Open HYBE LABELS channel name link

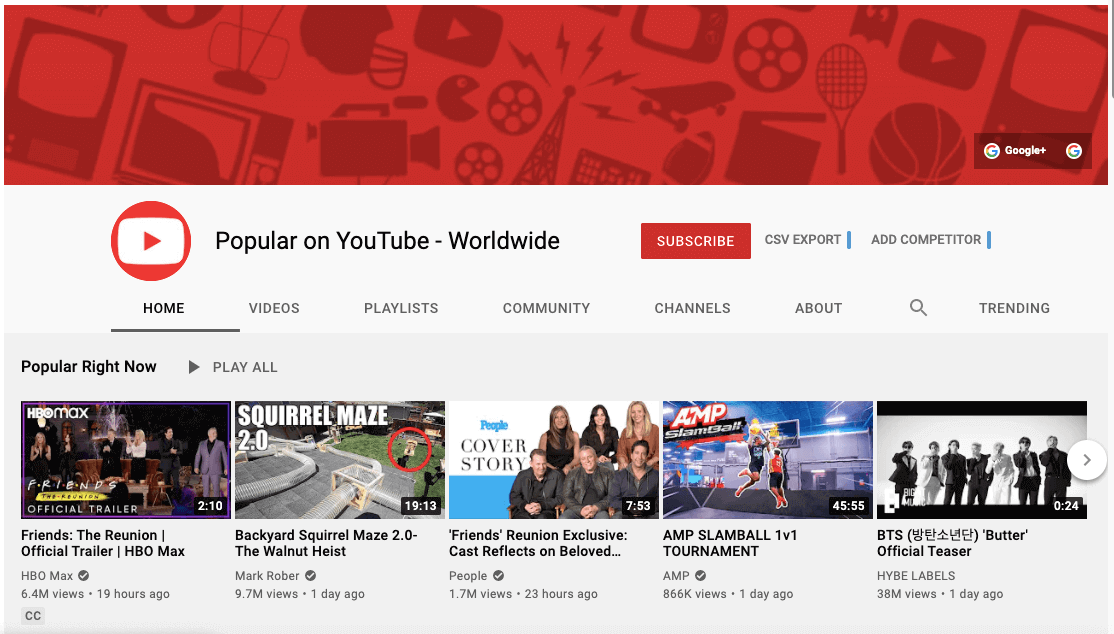click(916, 576)
